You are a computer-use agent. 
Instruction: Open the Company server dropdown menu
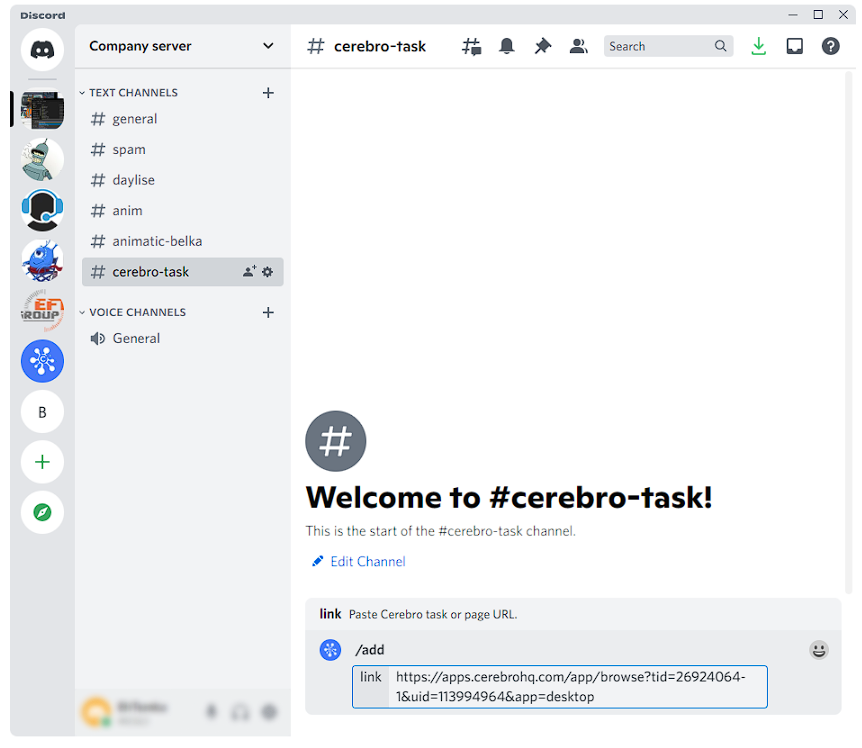click(x=268, y=46)
